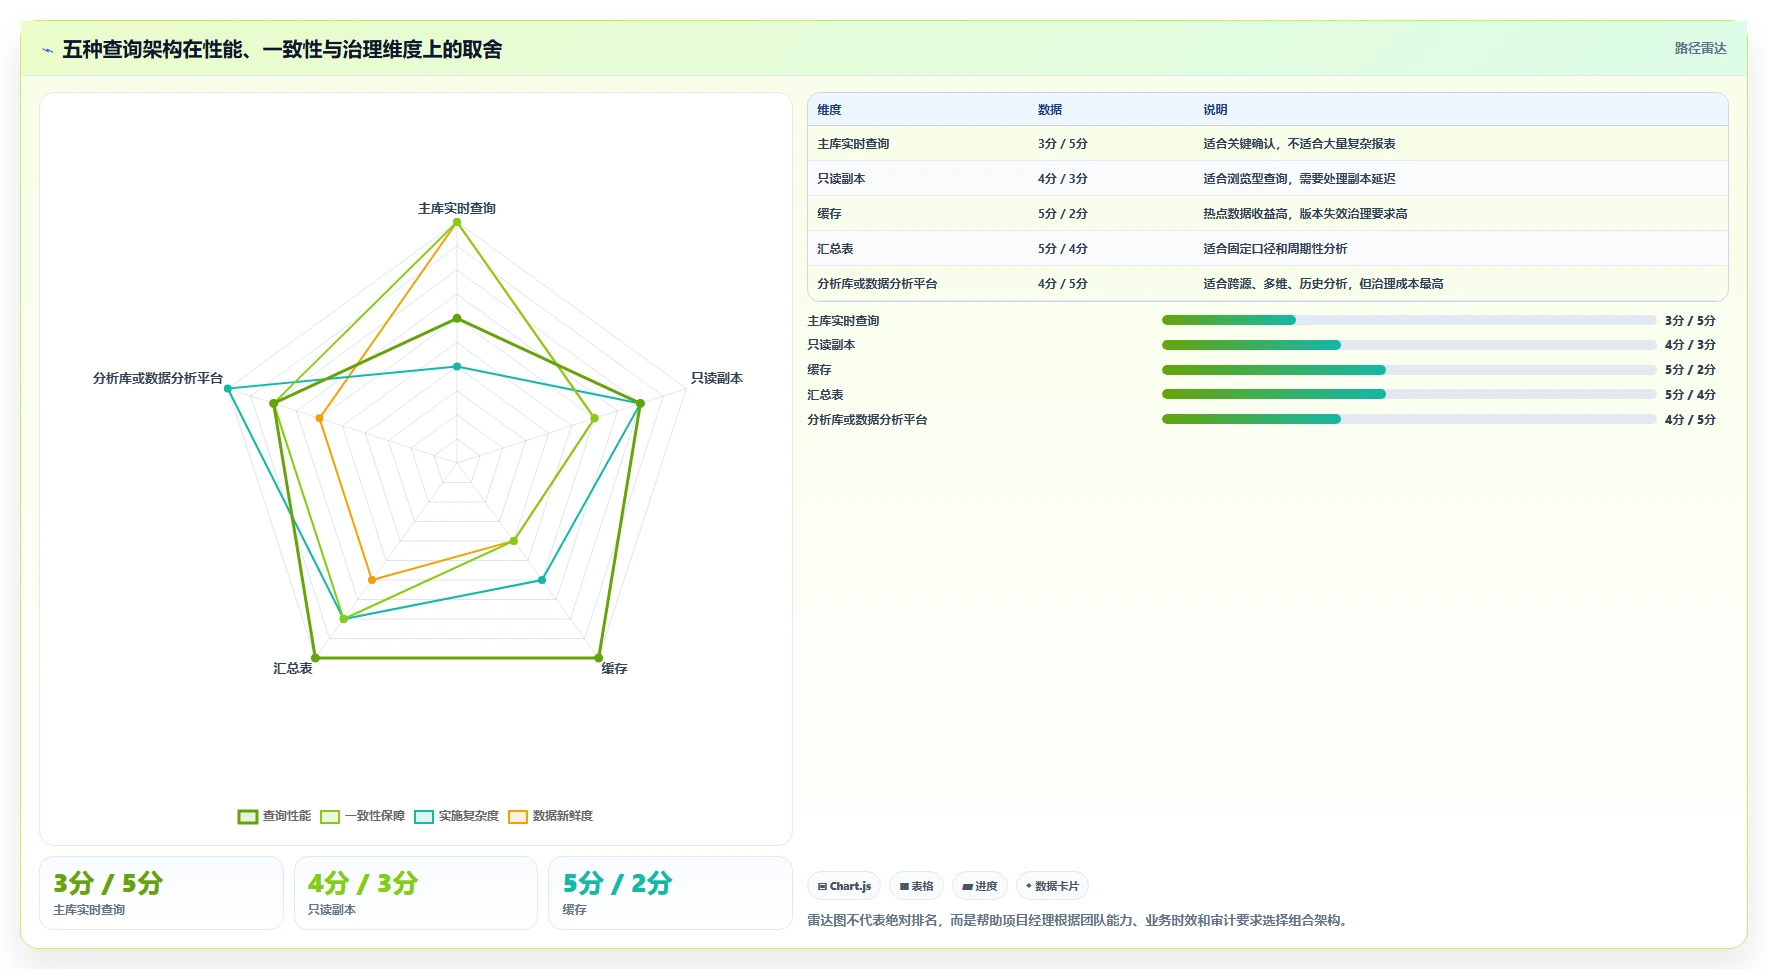Toggle the 查询性能 legend series
The image size is (1768, 969).
274,816
